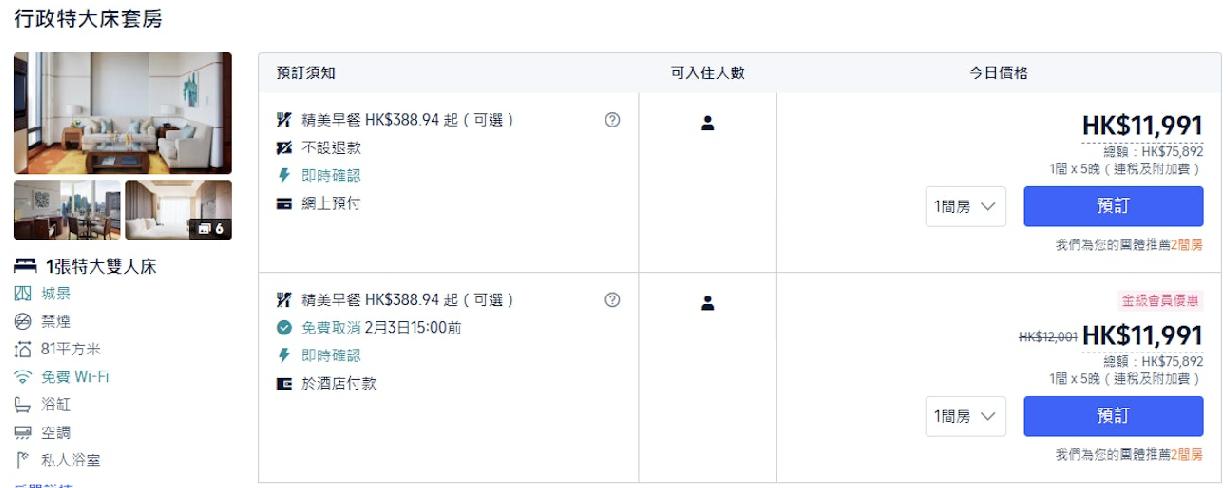The height and width of the screenshot is (488, 1226).
Task: Click the 免費取消 link text
Action: pyautogui.click(x=331, y=328)
